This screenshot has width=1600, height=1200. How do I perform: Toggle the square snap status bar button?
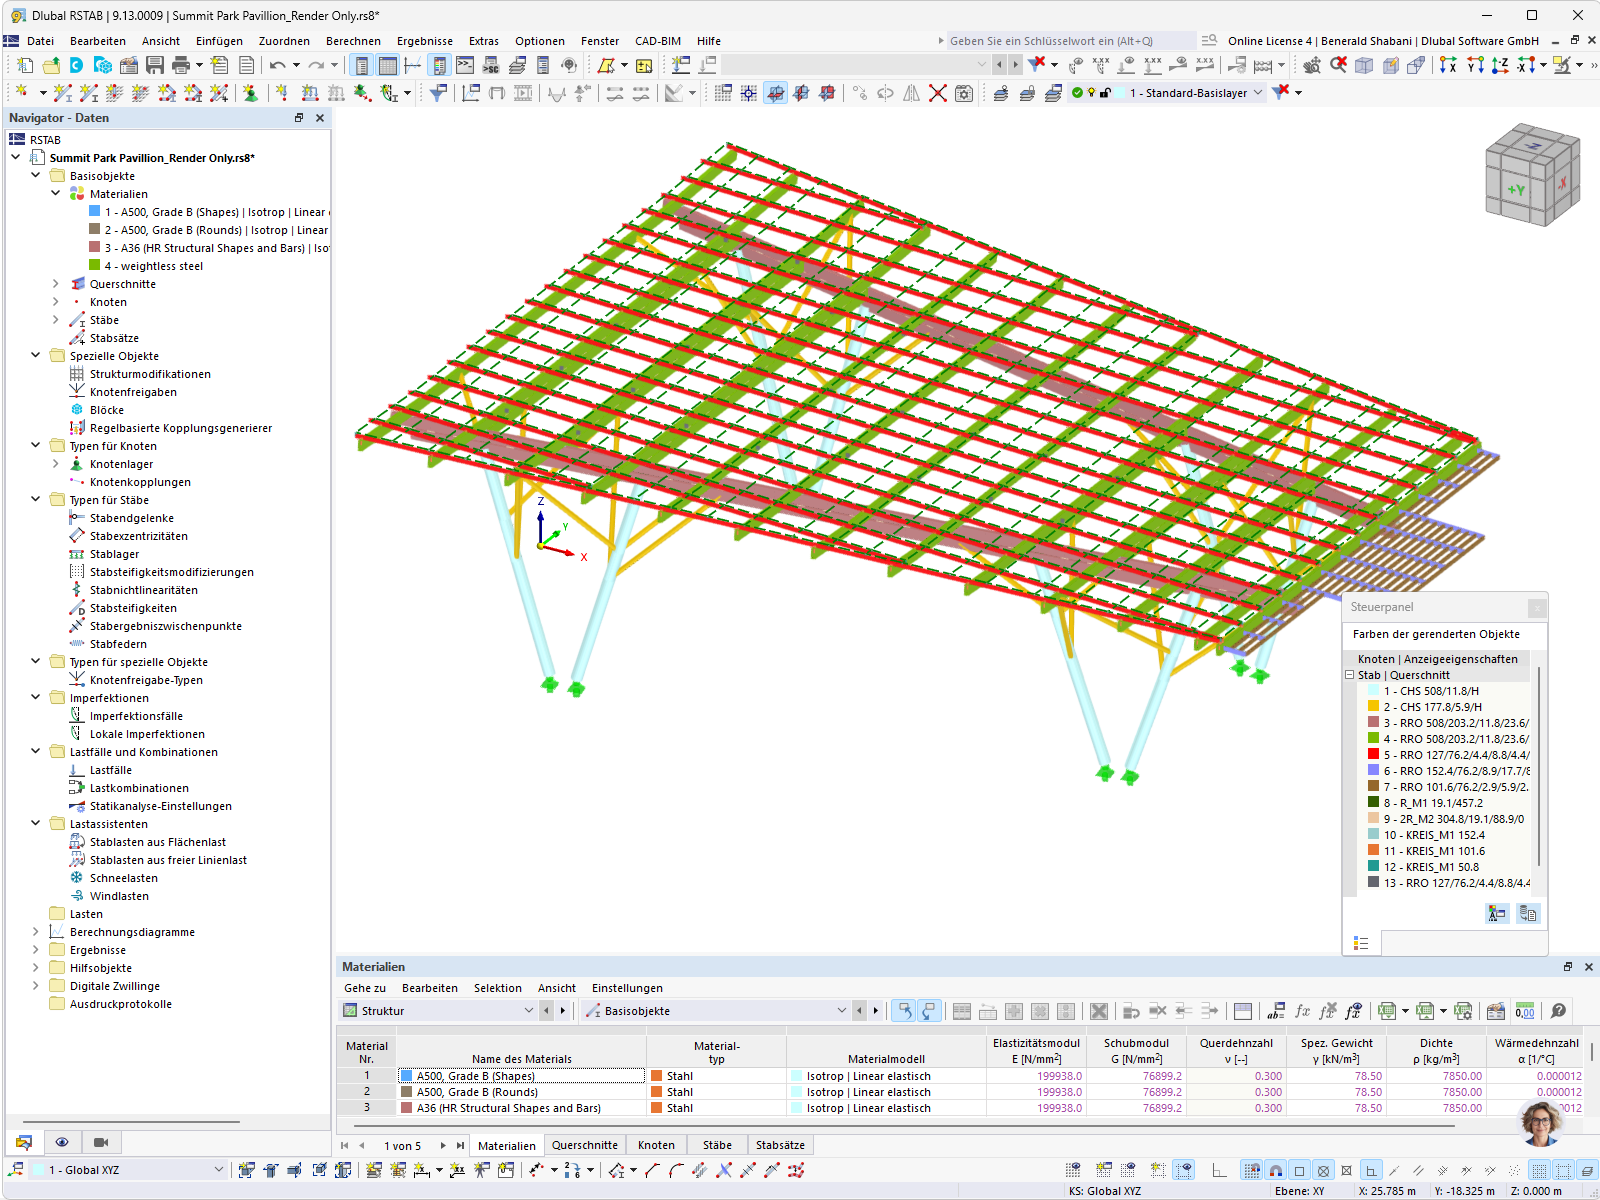point(1299,1170)
